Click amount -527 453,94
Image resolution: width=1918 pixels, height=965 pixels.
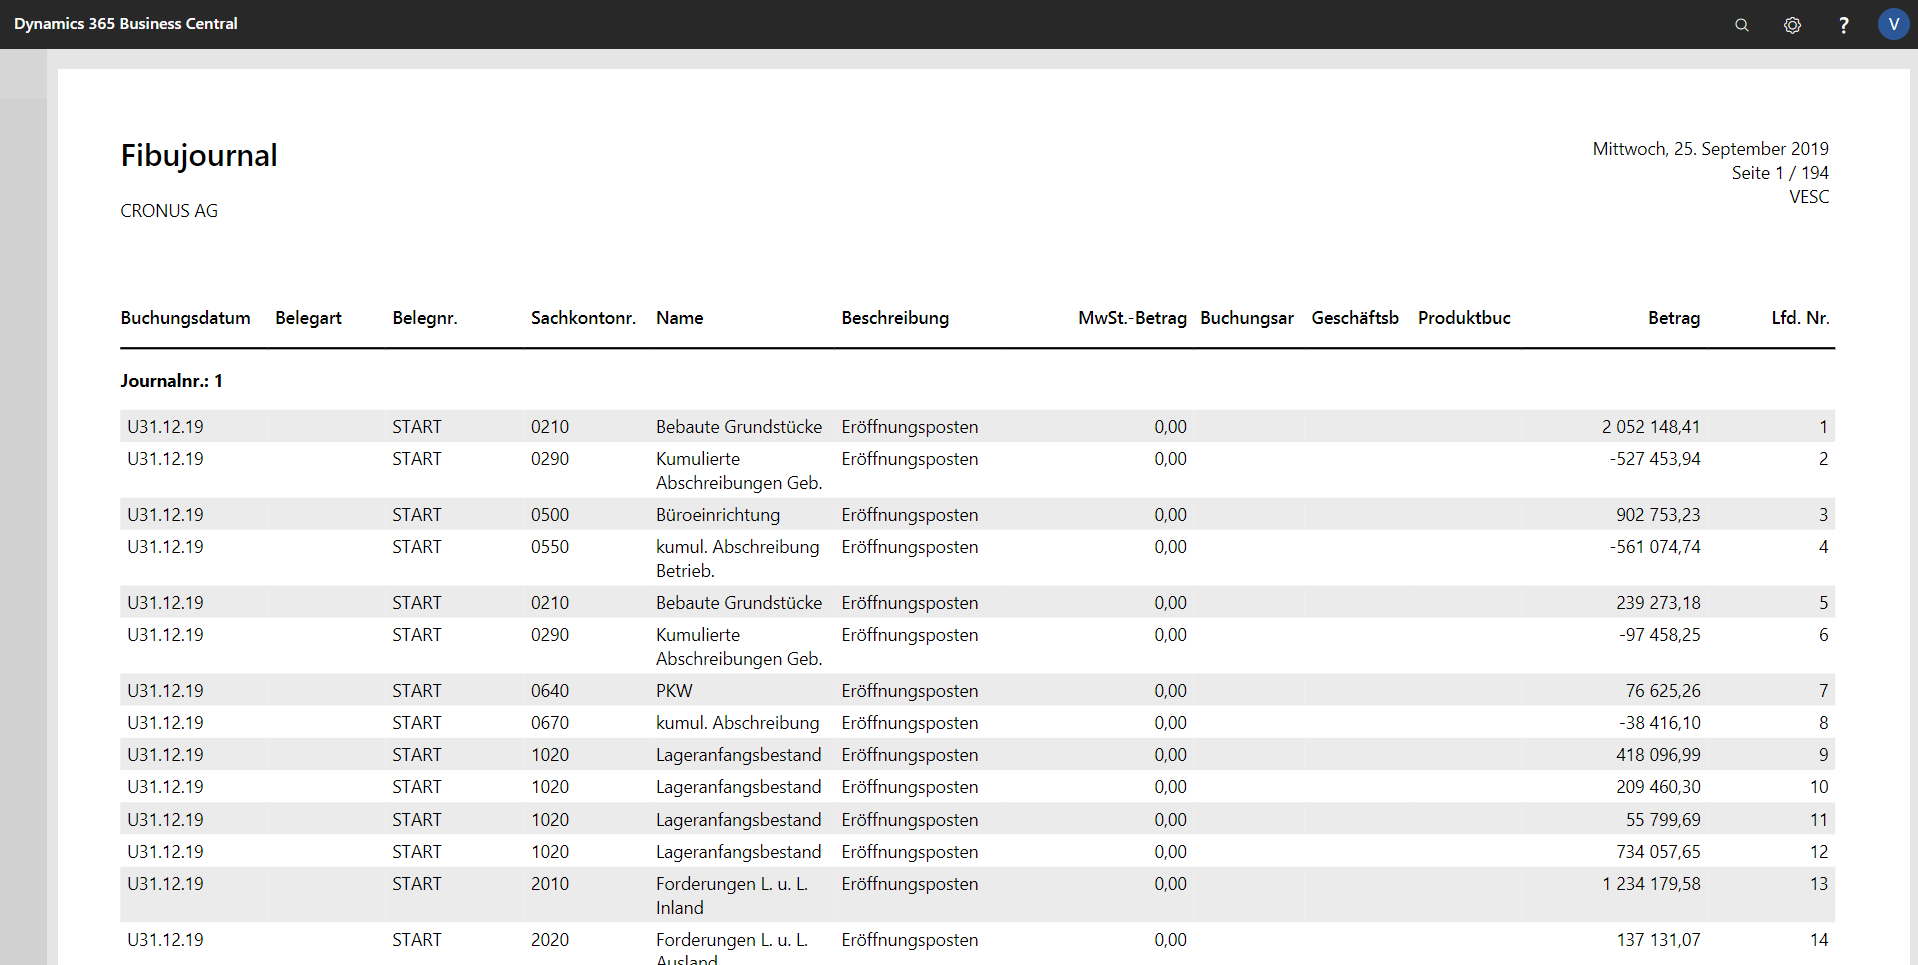pyautogui.click(x=1655, y=459)
